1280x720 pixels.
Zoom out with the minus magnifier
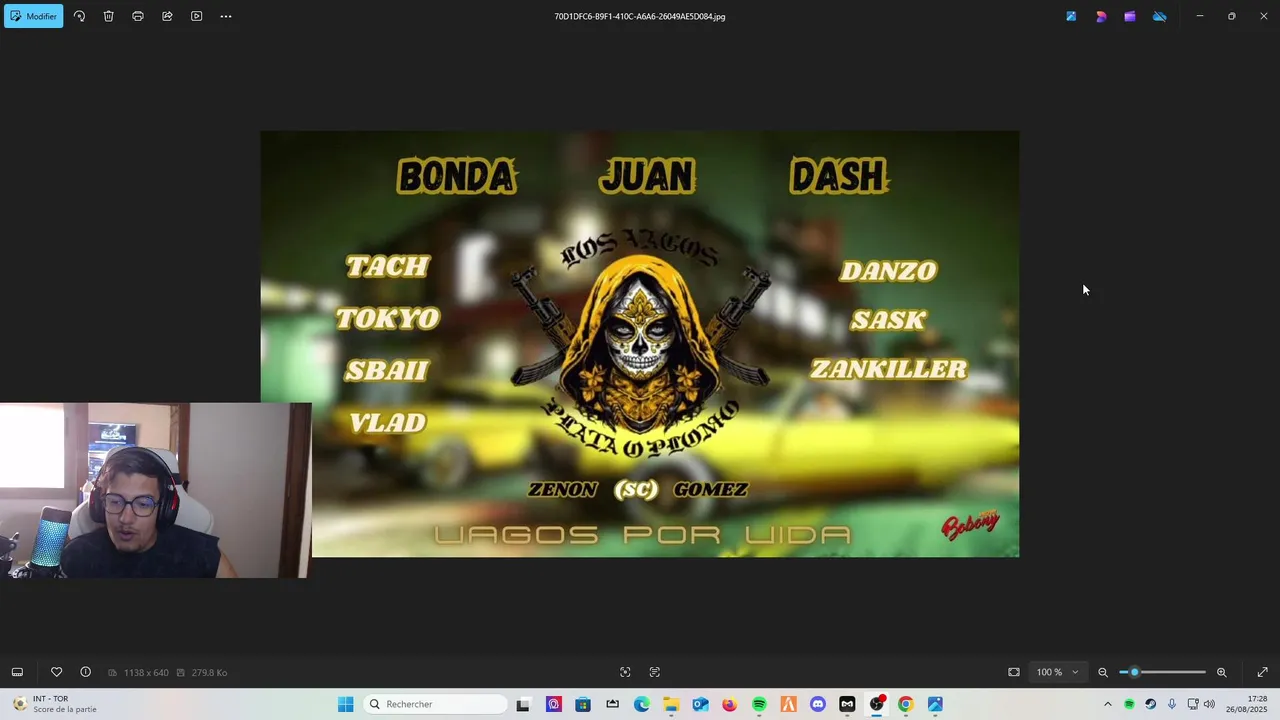pos(1103,672)
